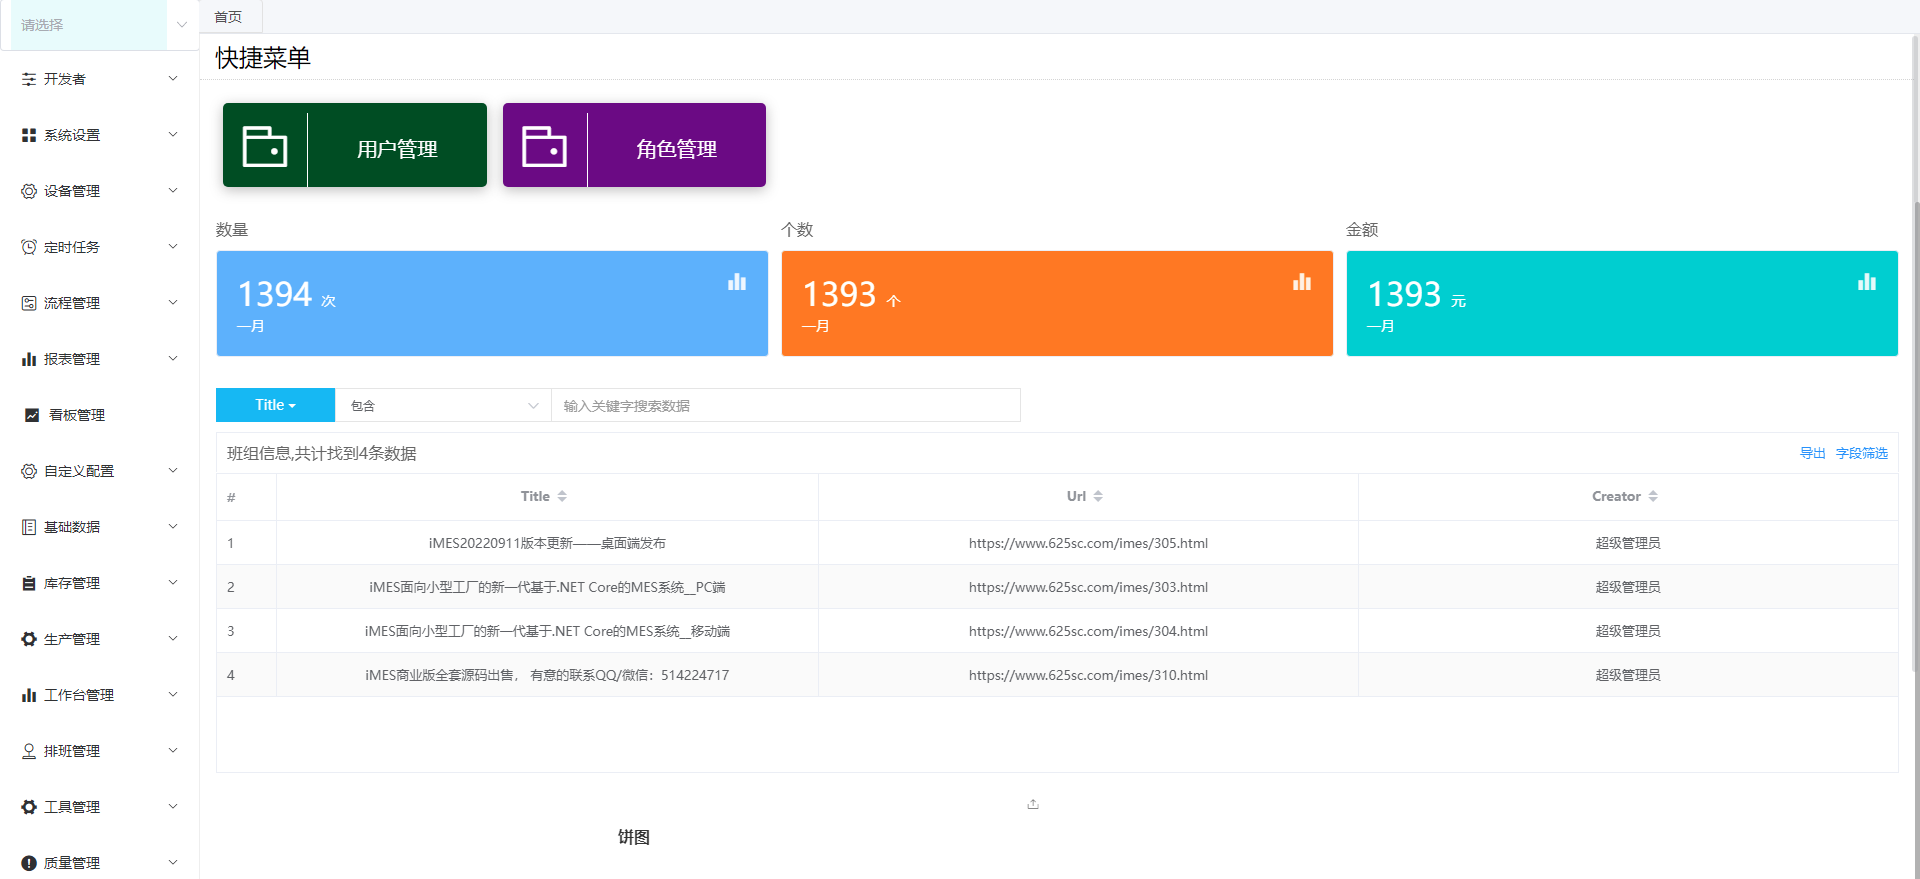This screenshot has width=1920, height=879.
Task: Click 超级管理员 in row 1
Action: point(1628,543)
